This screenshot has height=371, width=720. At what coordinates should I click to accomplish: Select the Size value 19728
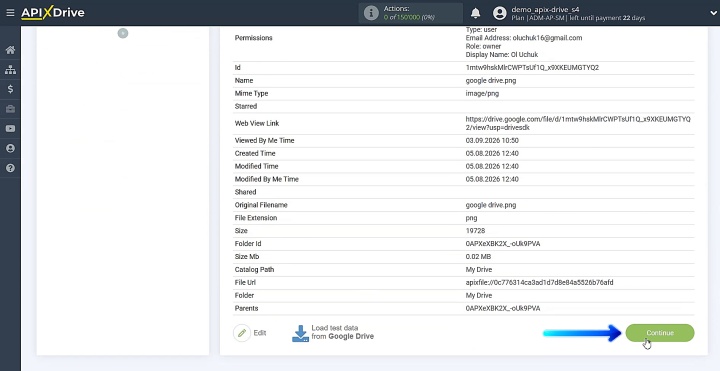point(475,231)
